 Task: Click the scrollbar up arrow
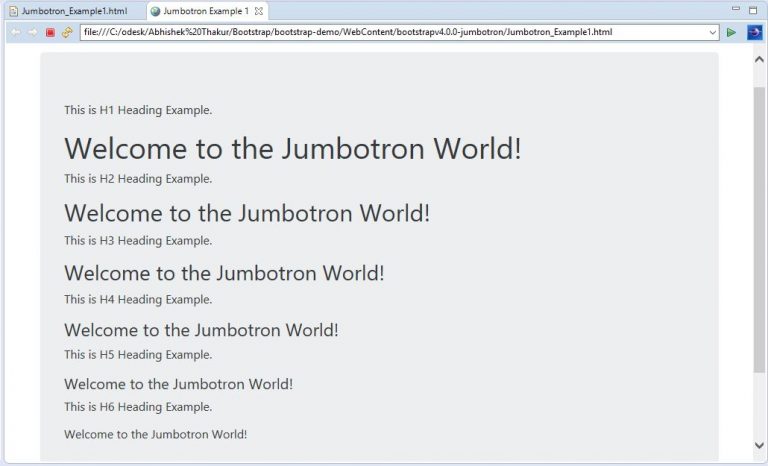pos(759,60)
